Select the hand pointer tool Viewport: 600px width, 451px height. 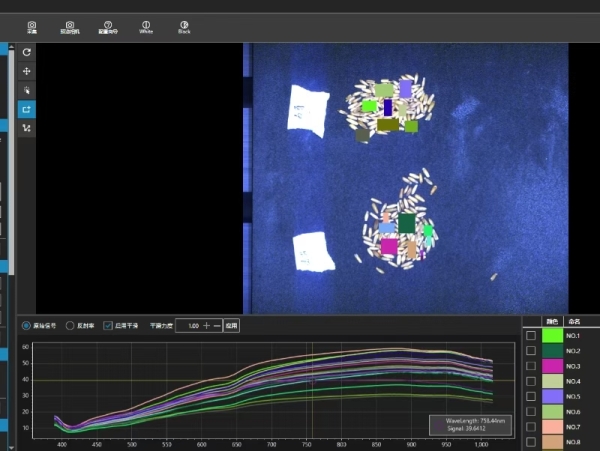pyautogui.click(x=26, y=90)
